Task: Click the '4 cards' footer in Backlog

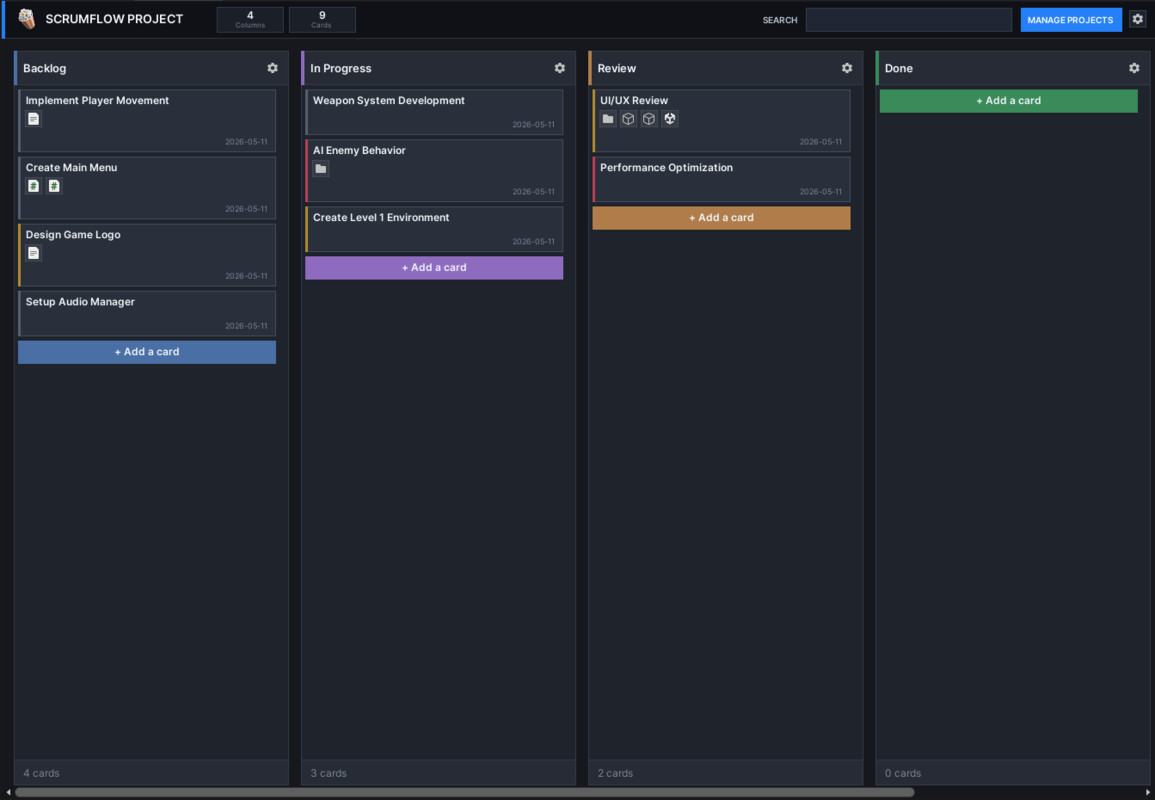Action: point(41,773)
